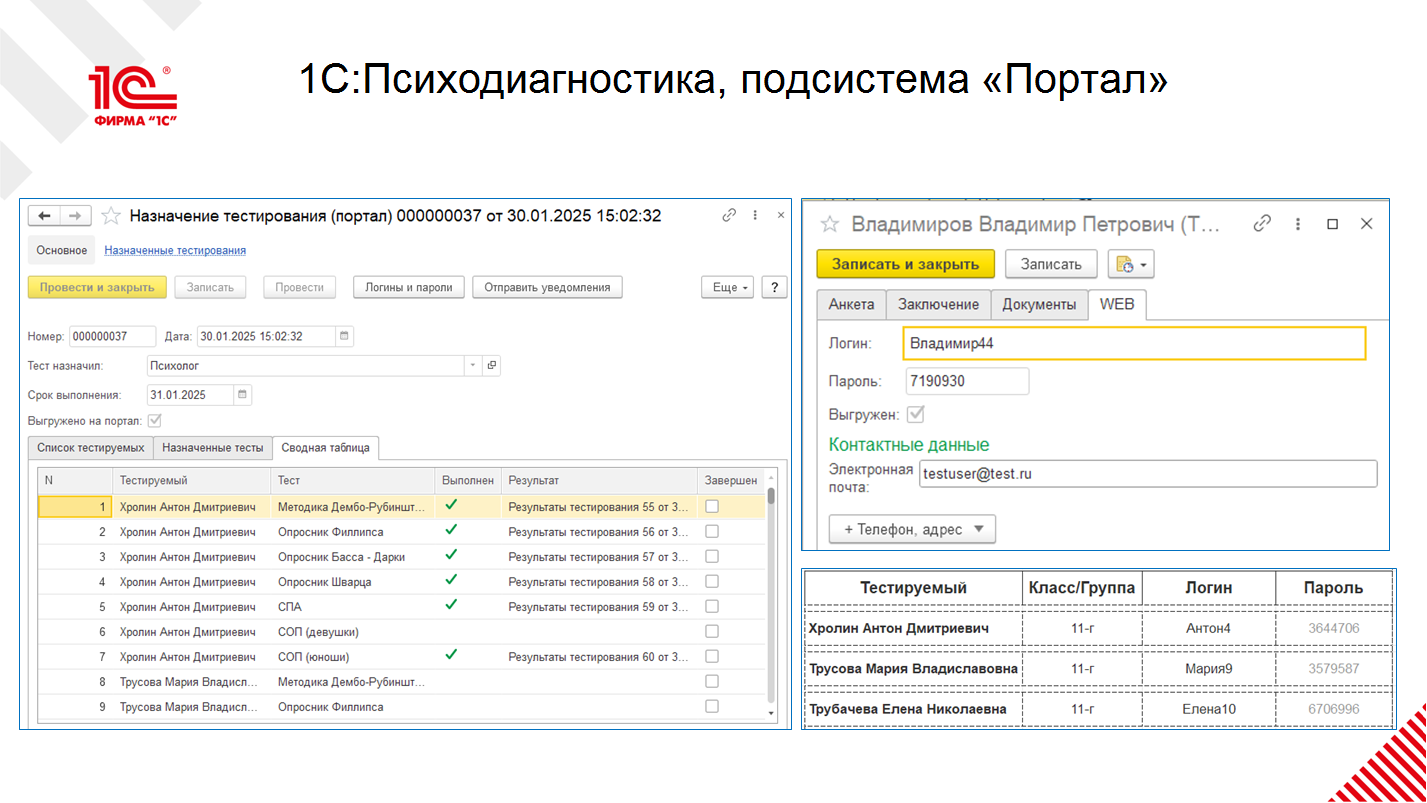Image resolution: width=1427 pixels, height=803 pixels.
Task: Click into the Пароль field 7190930
Action: coord(967,381)
